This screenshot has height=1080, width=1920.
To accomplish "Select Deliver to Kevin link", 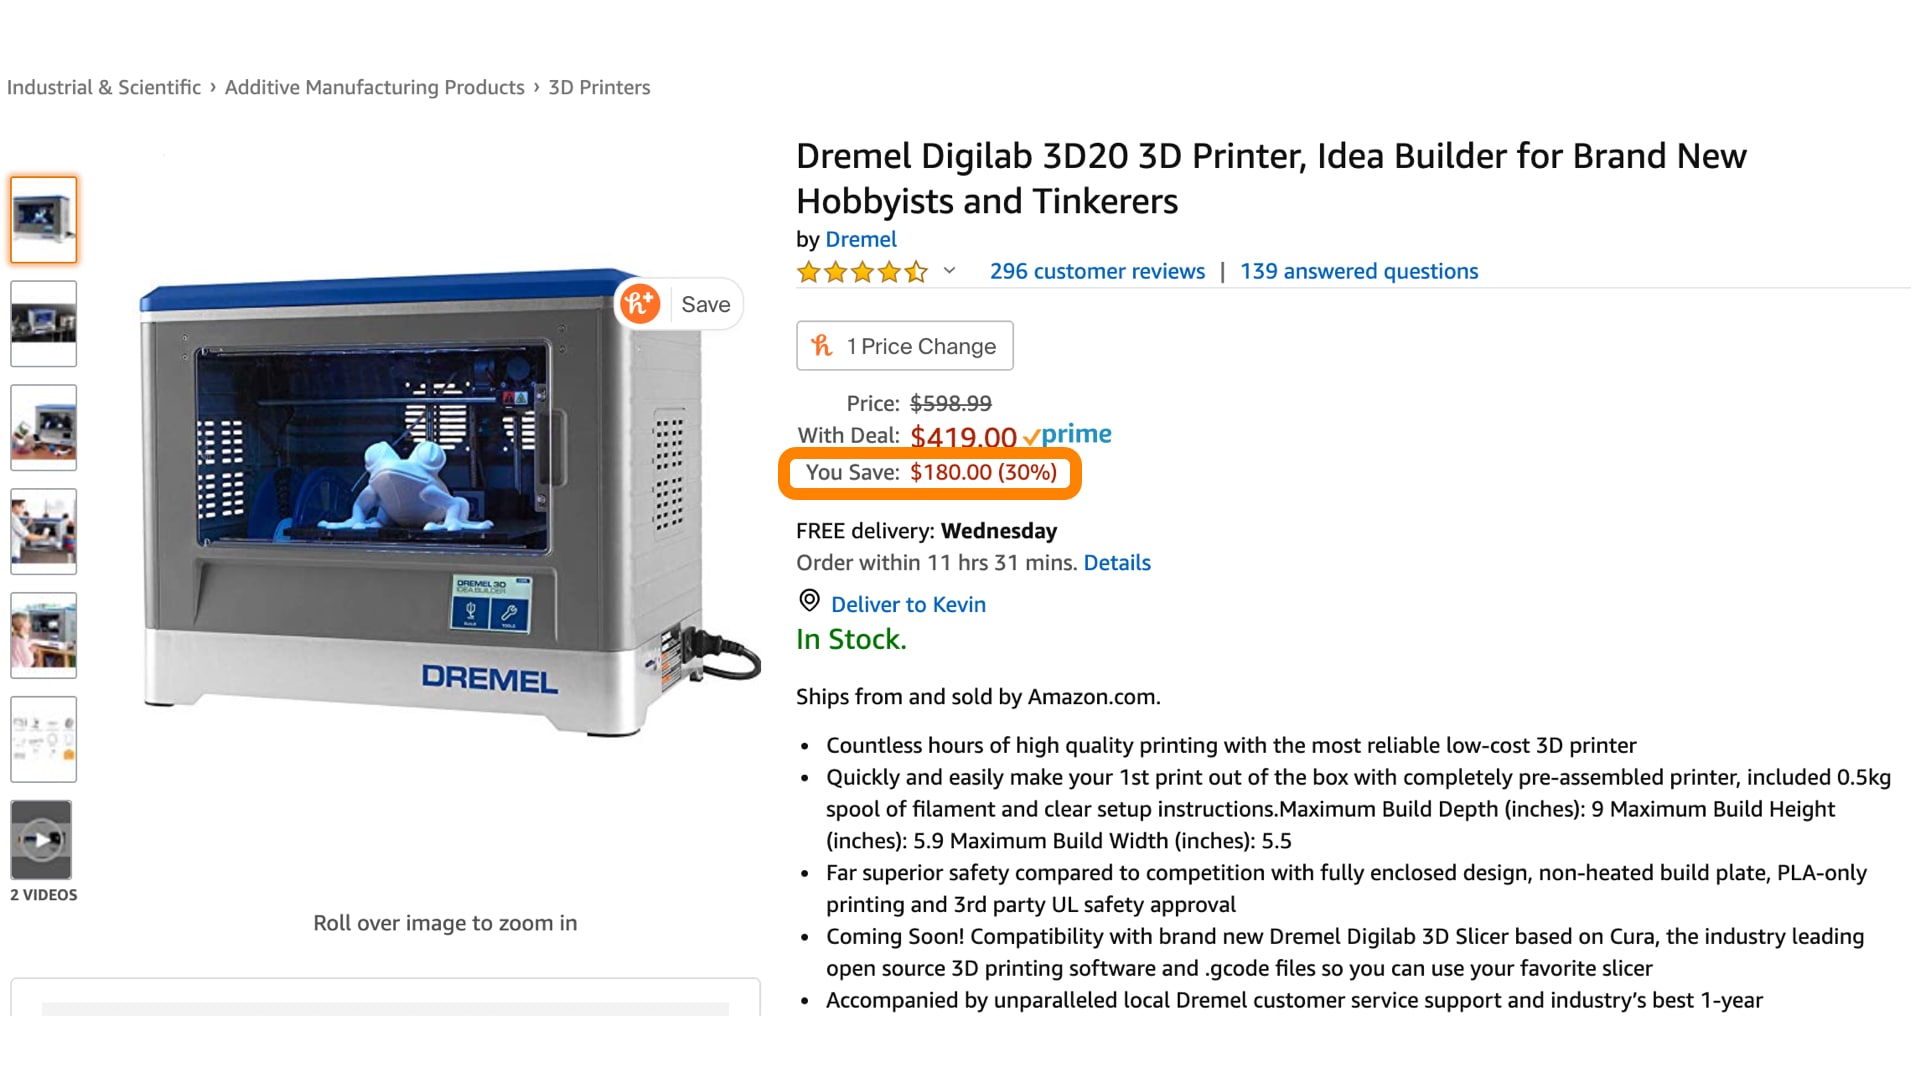I will [x=908, y=604].
